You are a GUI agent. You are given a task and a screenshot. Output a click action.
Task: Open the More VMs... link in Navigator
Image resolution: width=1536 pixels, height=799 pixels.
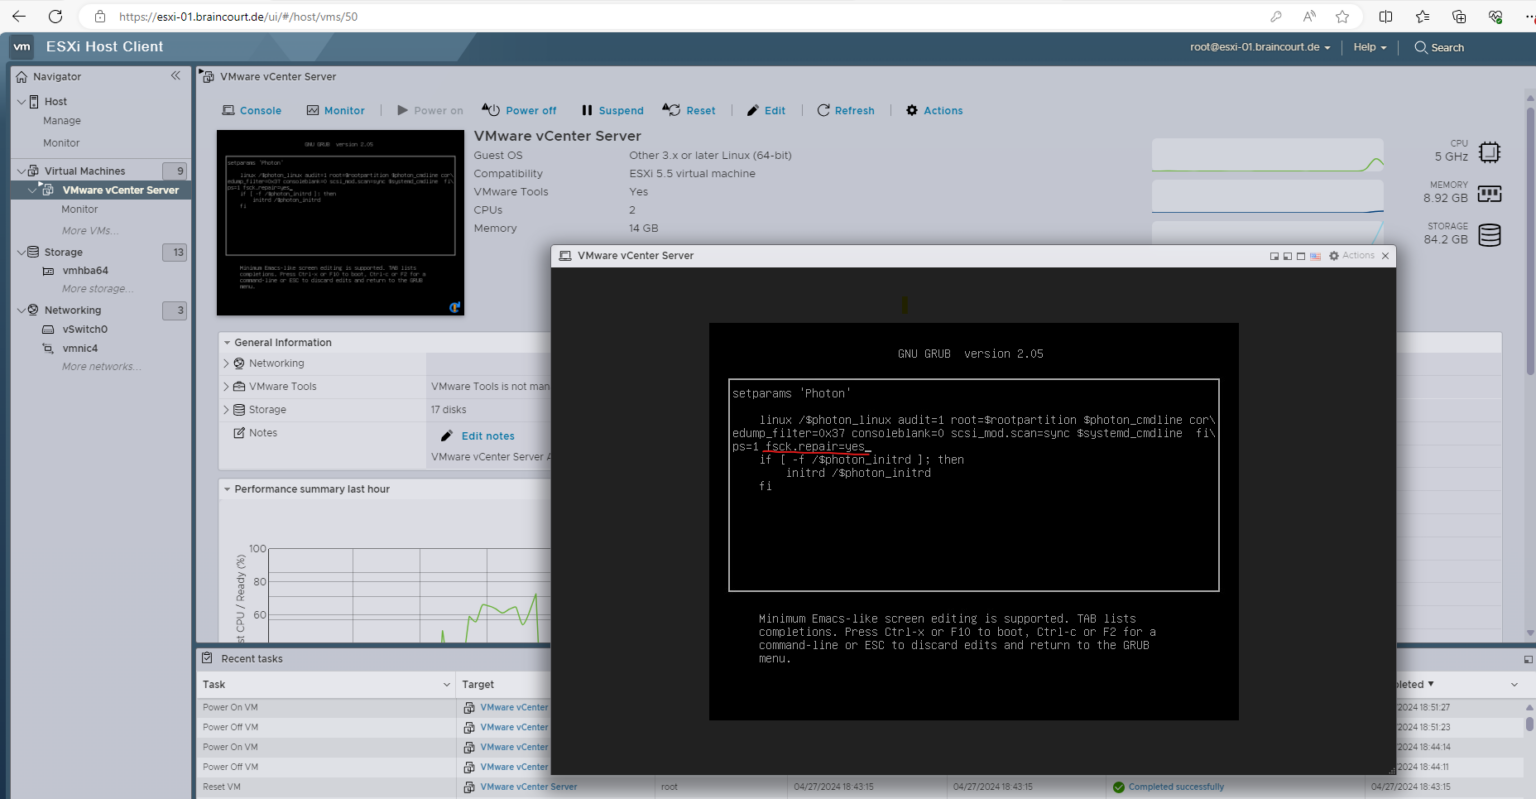[x=90, y=231]
